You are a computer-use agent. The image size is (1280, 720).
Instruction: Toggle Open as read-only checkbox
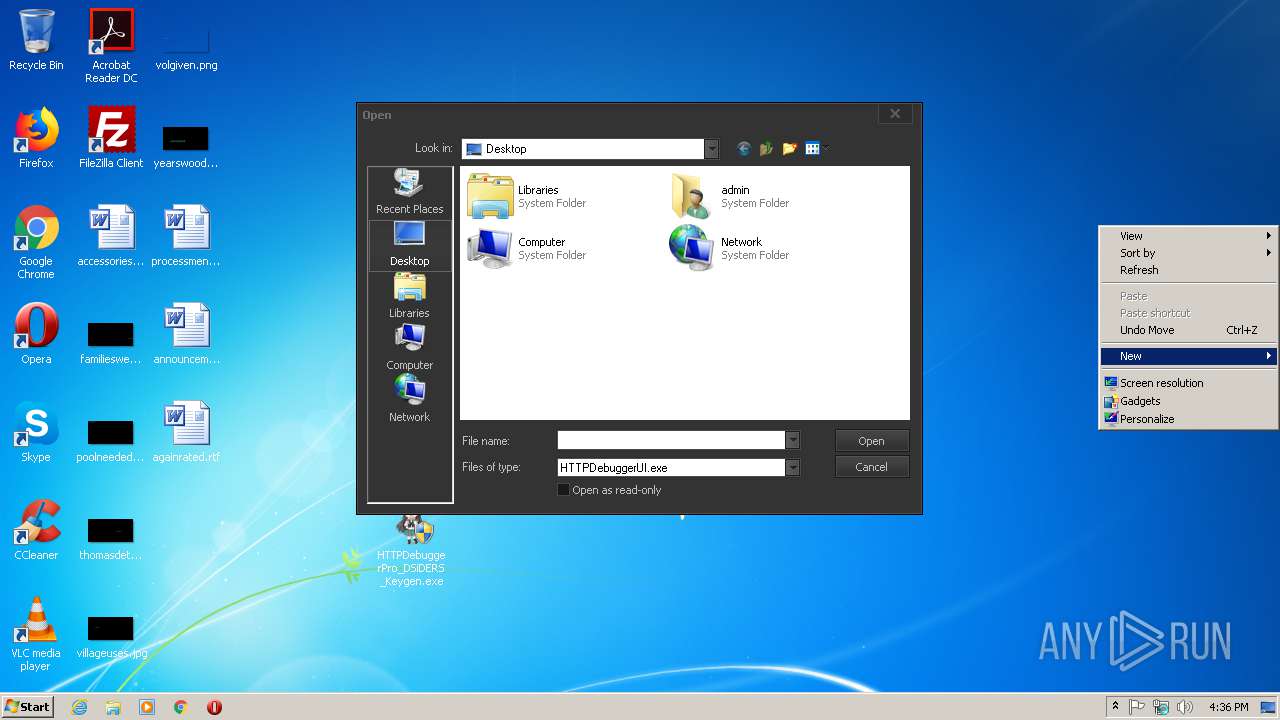(x=563, y=490)
